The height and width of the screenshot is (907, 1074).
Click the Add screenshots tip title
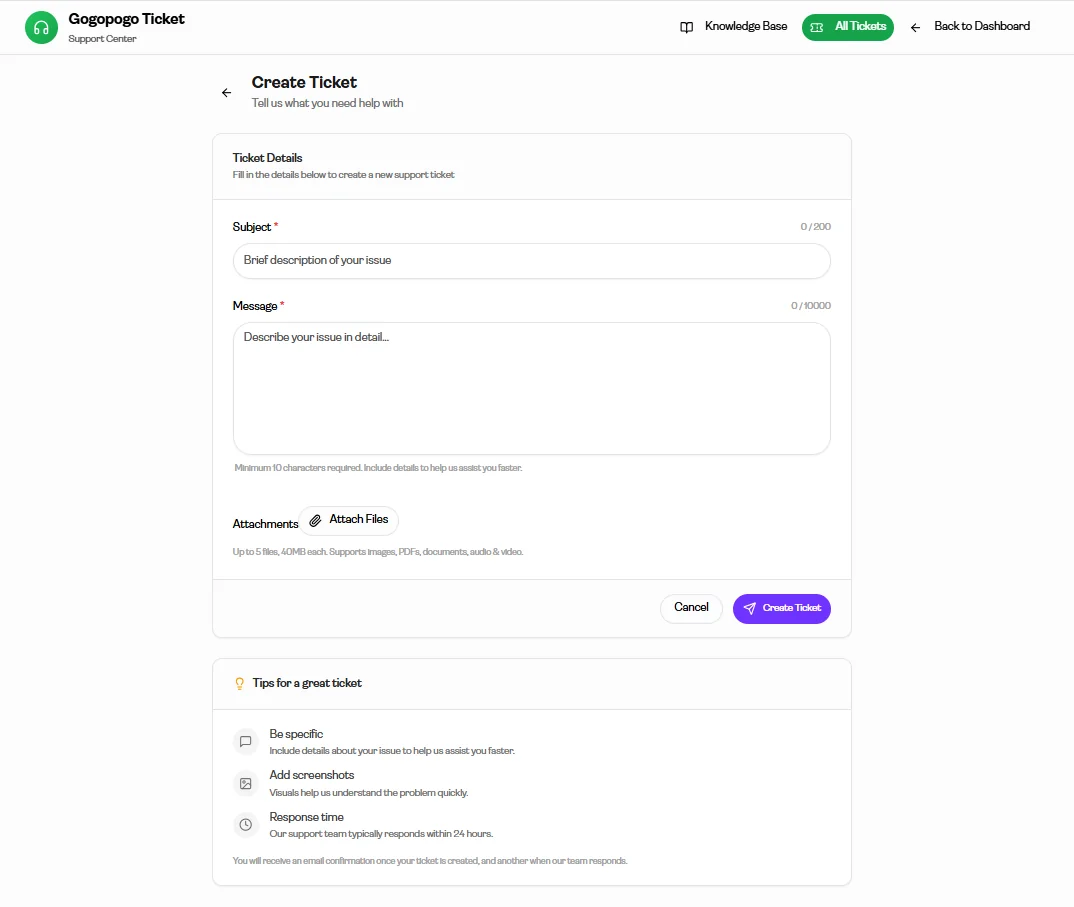click(312, 775)
